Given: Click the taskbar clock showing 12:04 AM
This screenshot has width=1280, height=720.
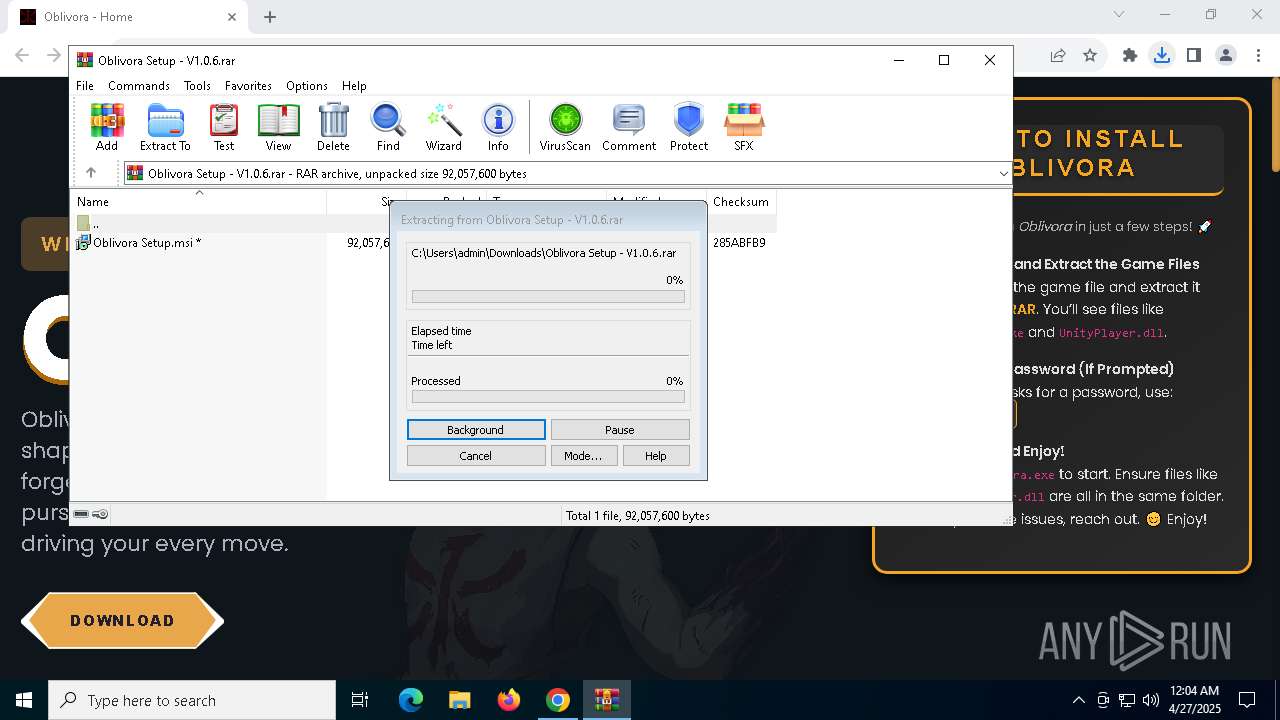Looking at the screenshot, I should click(1193, 700).
